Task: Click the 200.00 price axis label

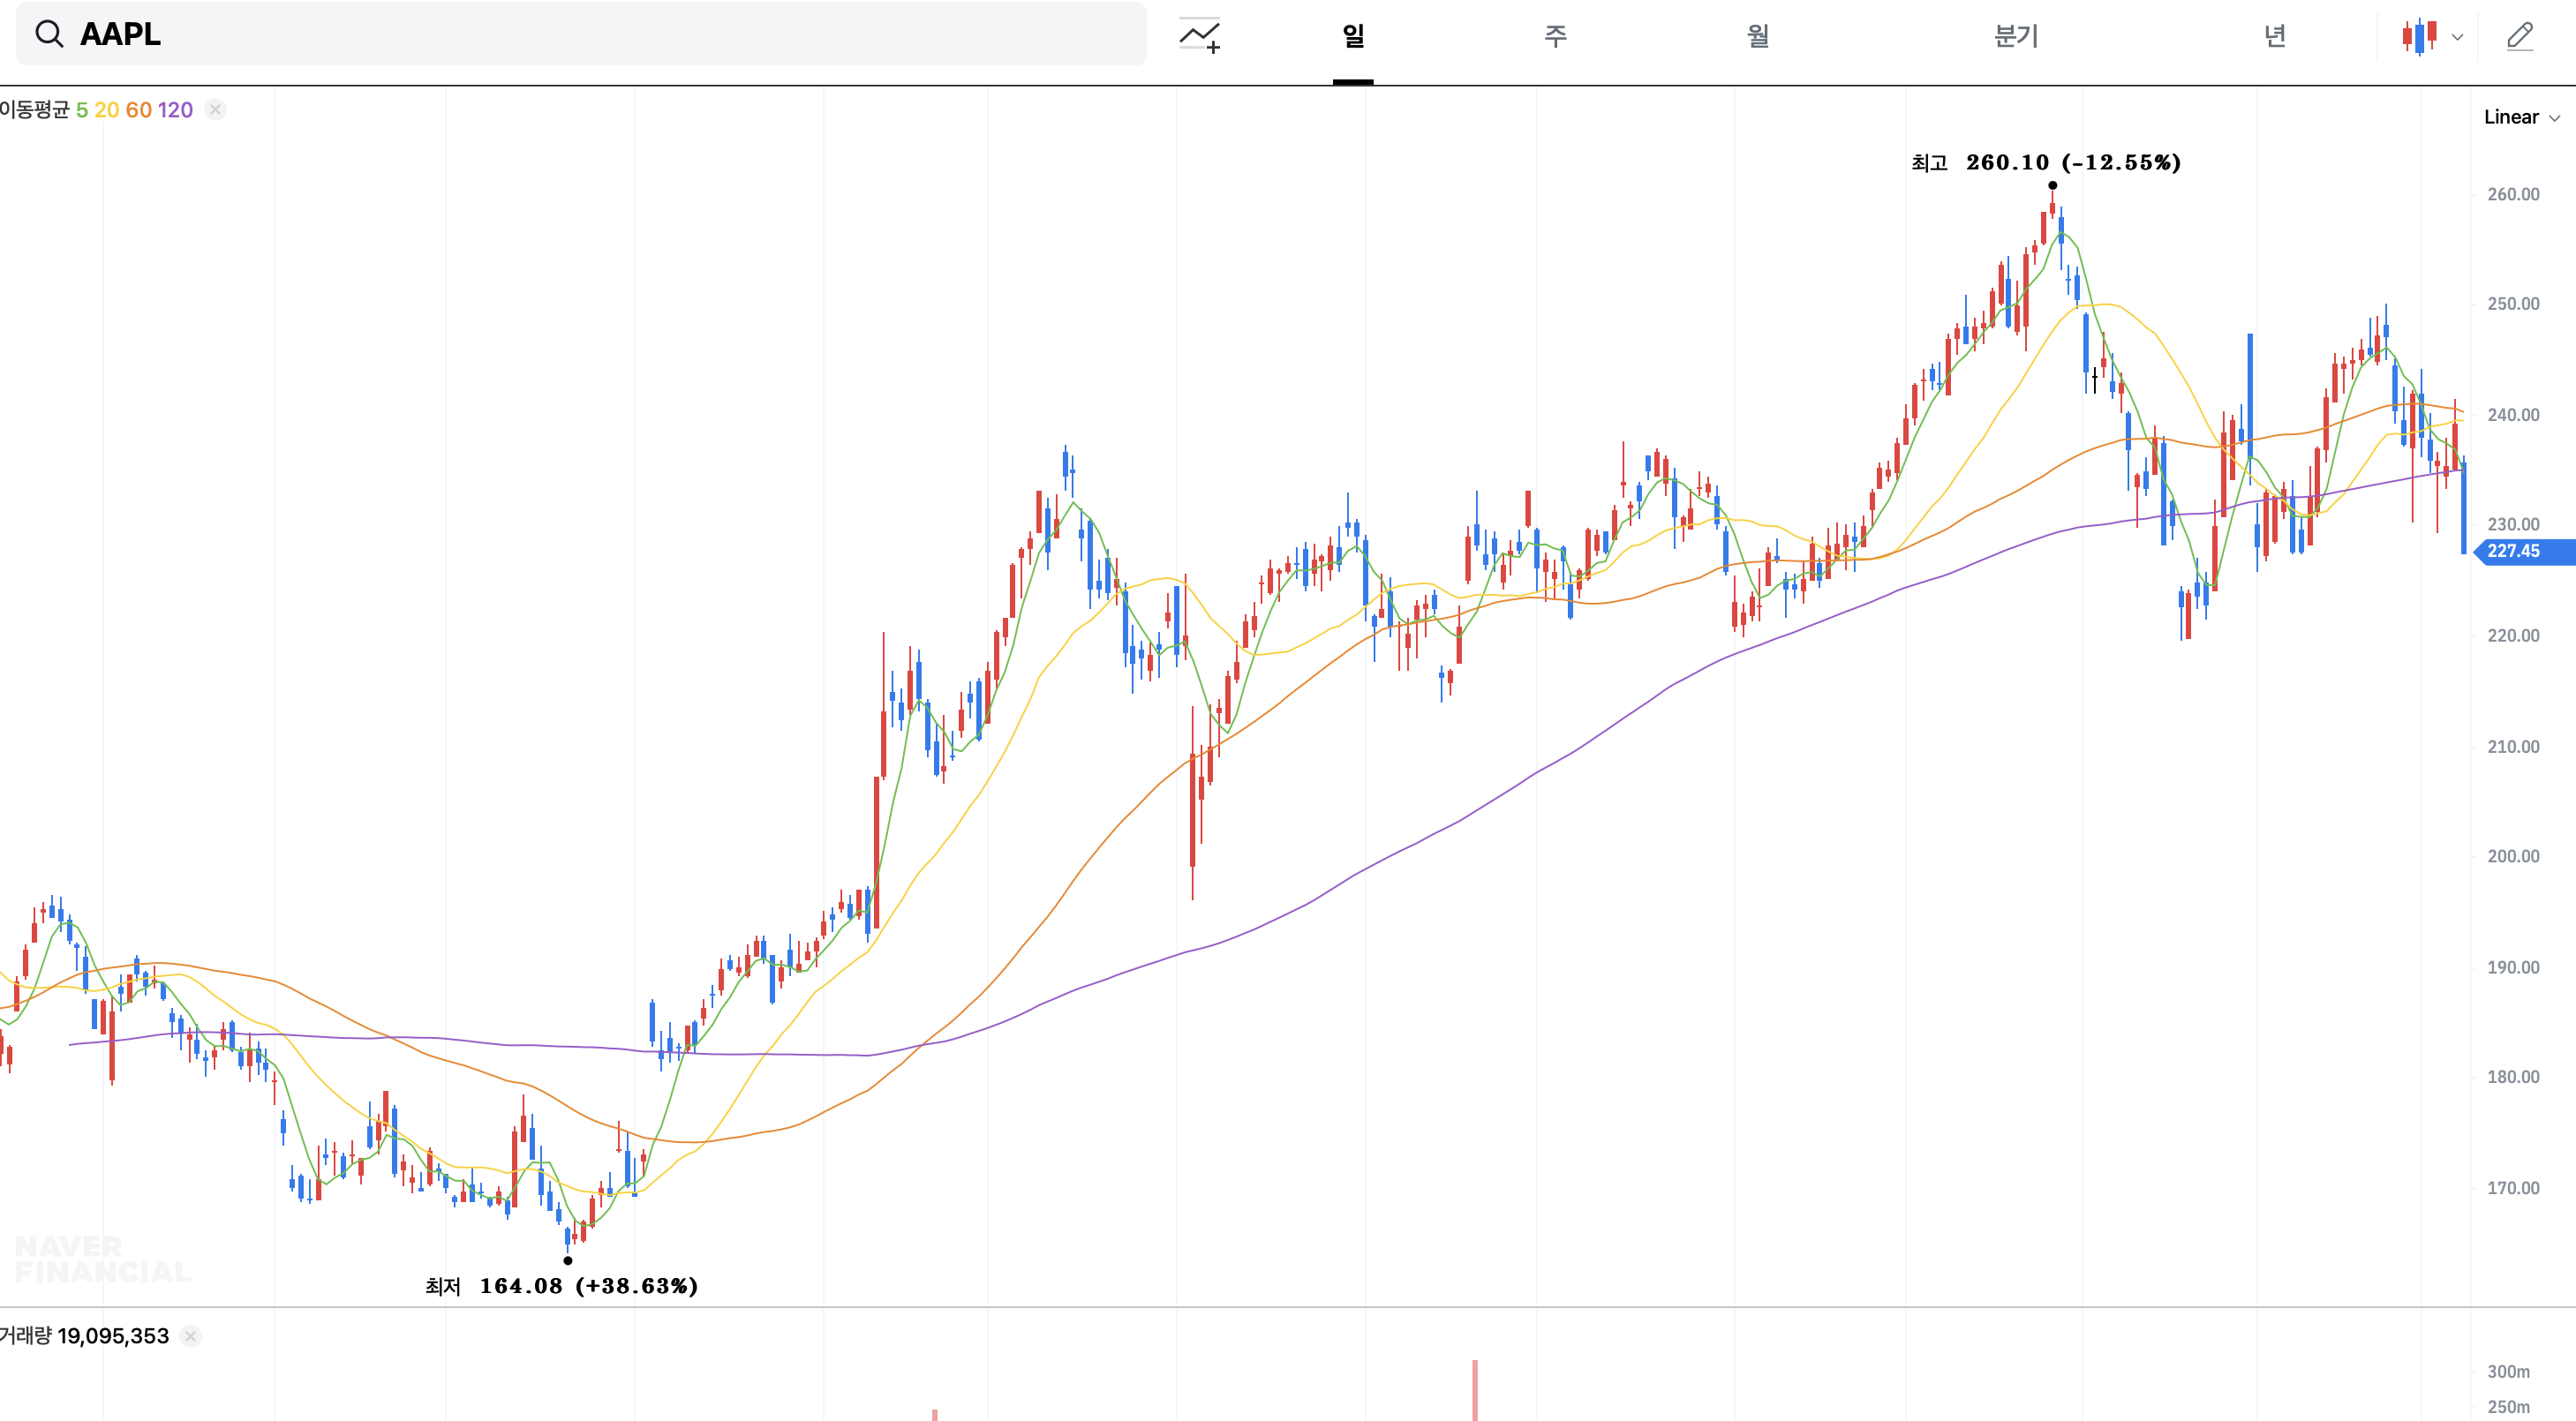Action: 2513,856
